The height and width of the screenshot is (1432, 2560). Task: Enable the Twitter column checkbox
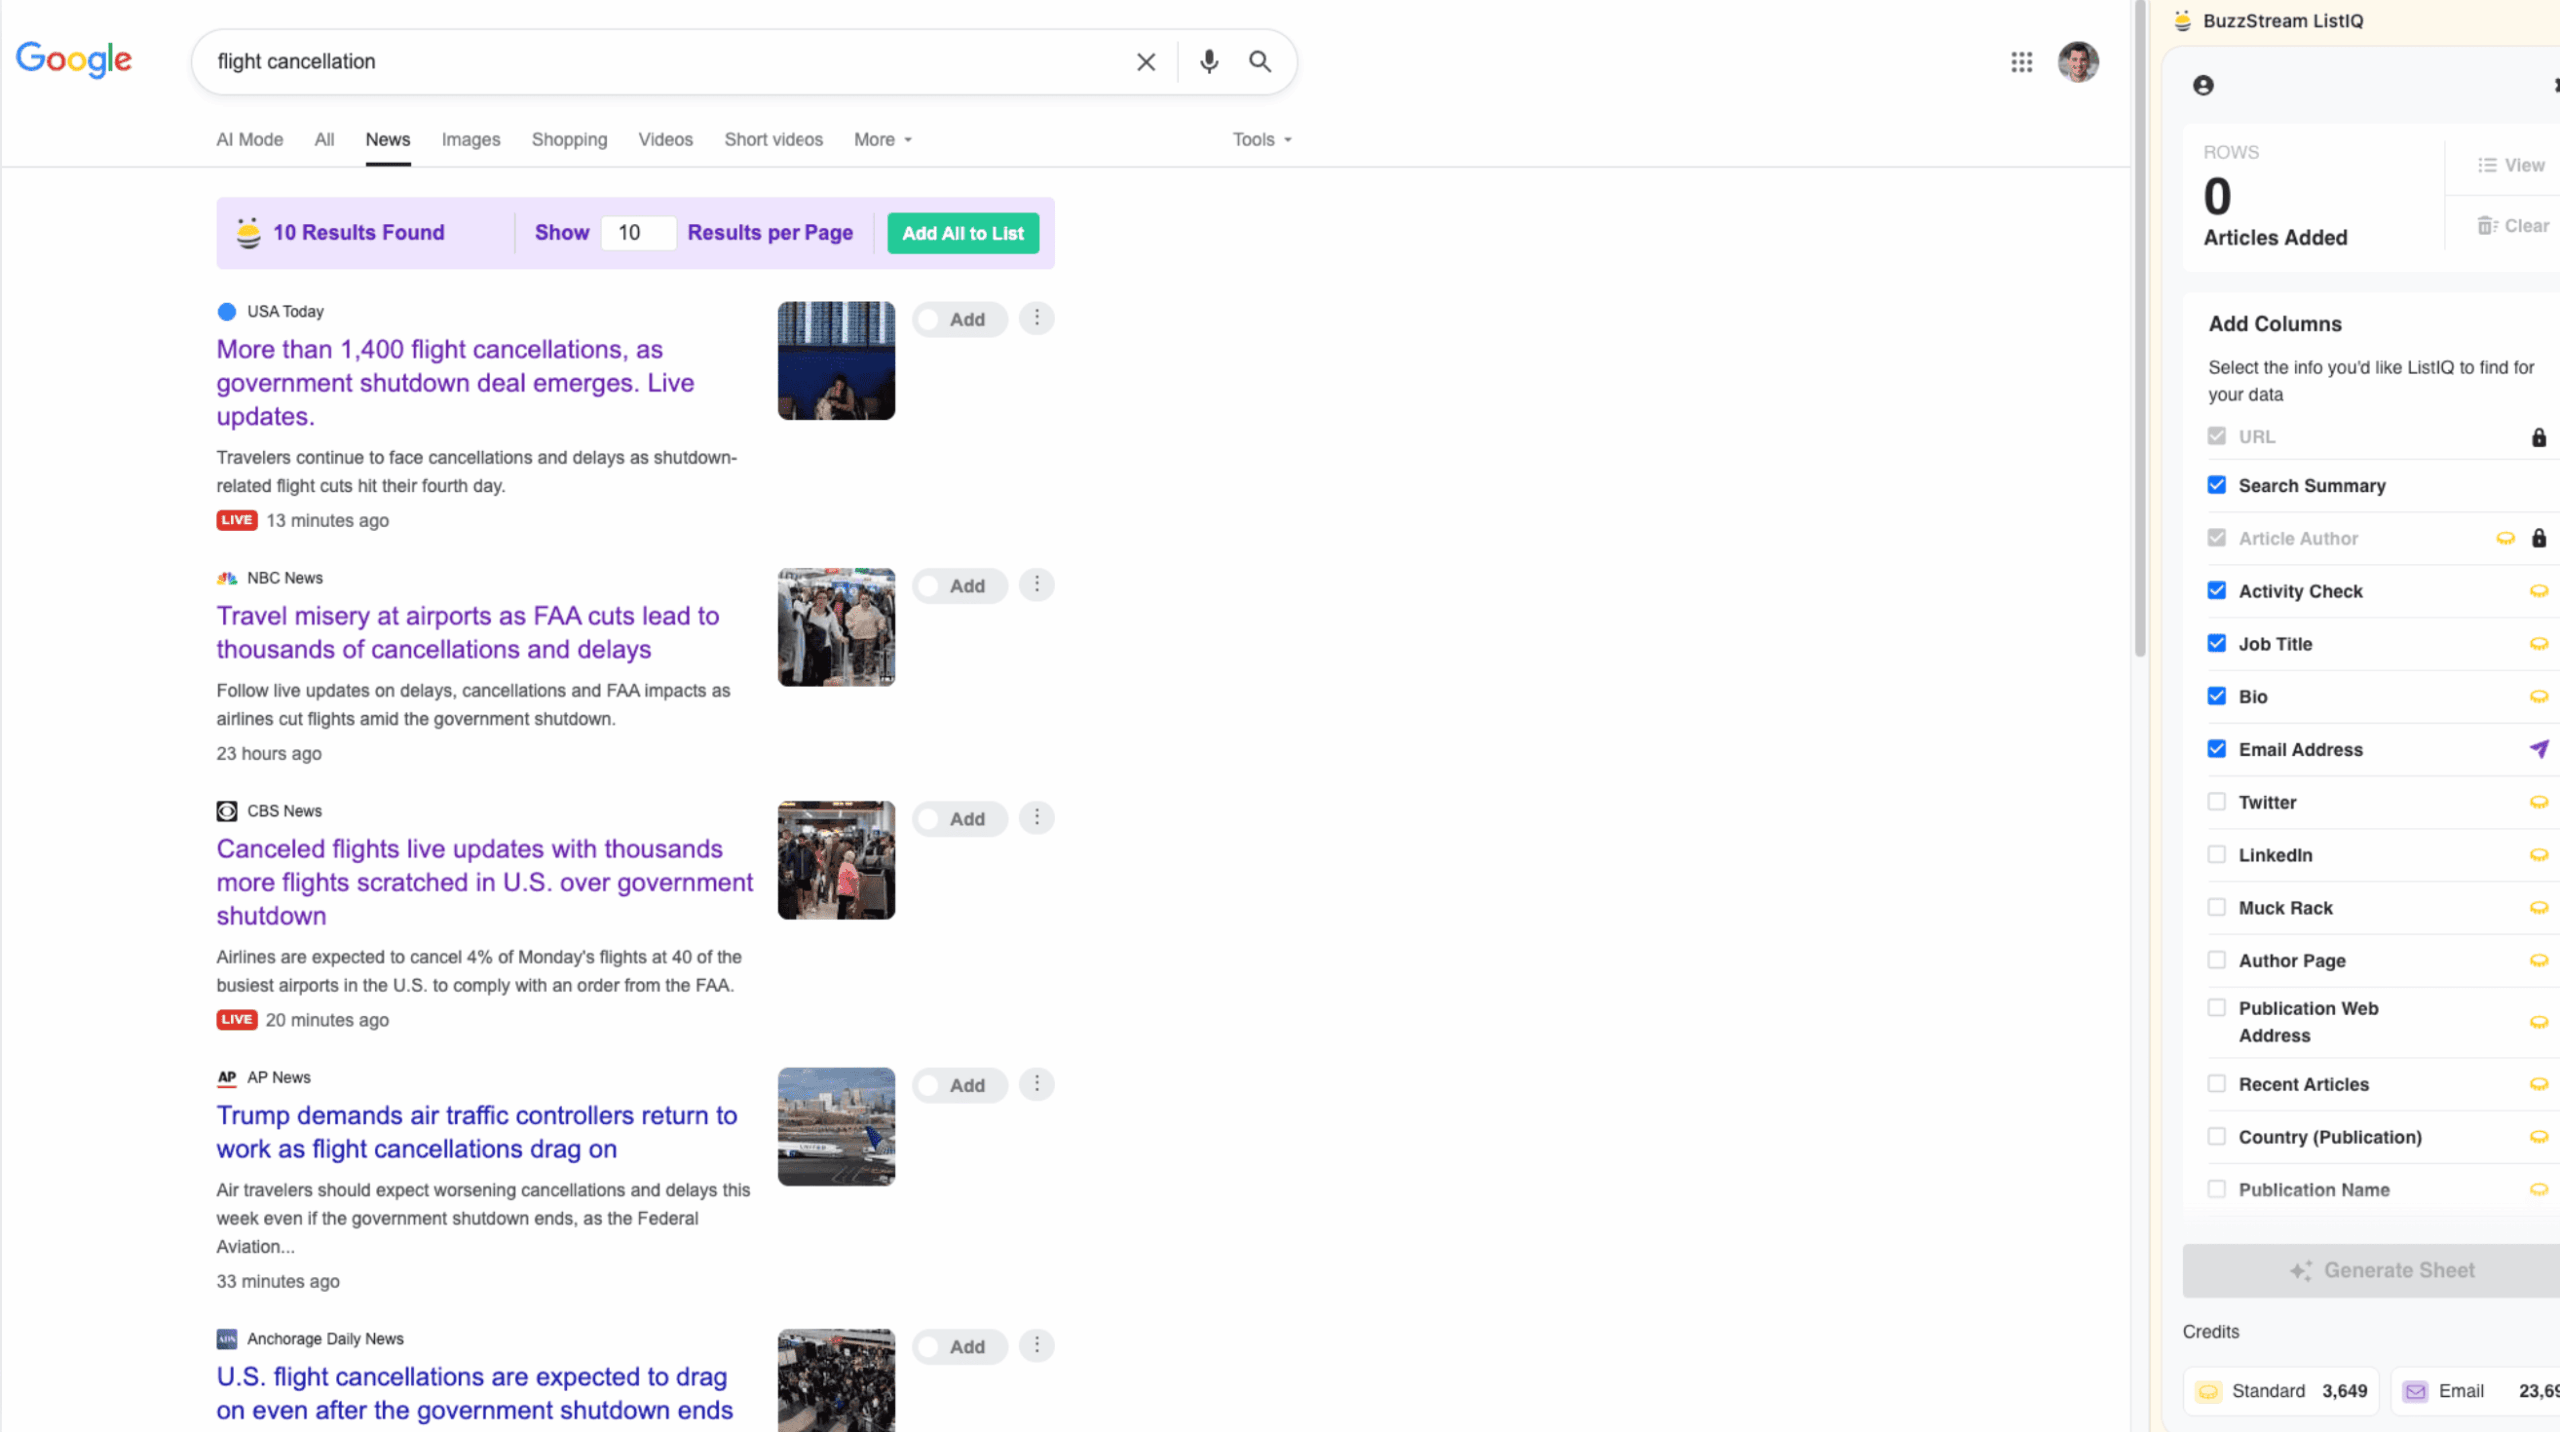[x=2217, y=801]
